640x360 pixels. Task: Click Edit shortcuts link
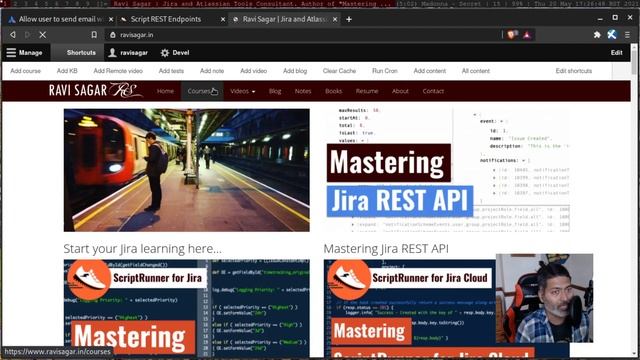[x=573, y=71]
